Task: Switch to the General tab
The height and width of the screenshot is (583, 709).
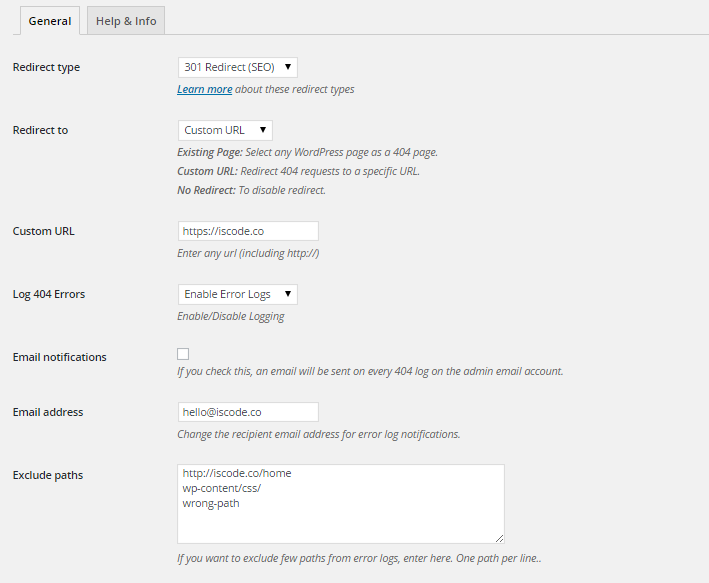Action: (x=50, y=21)
